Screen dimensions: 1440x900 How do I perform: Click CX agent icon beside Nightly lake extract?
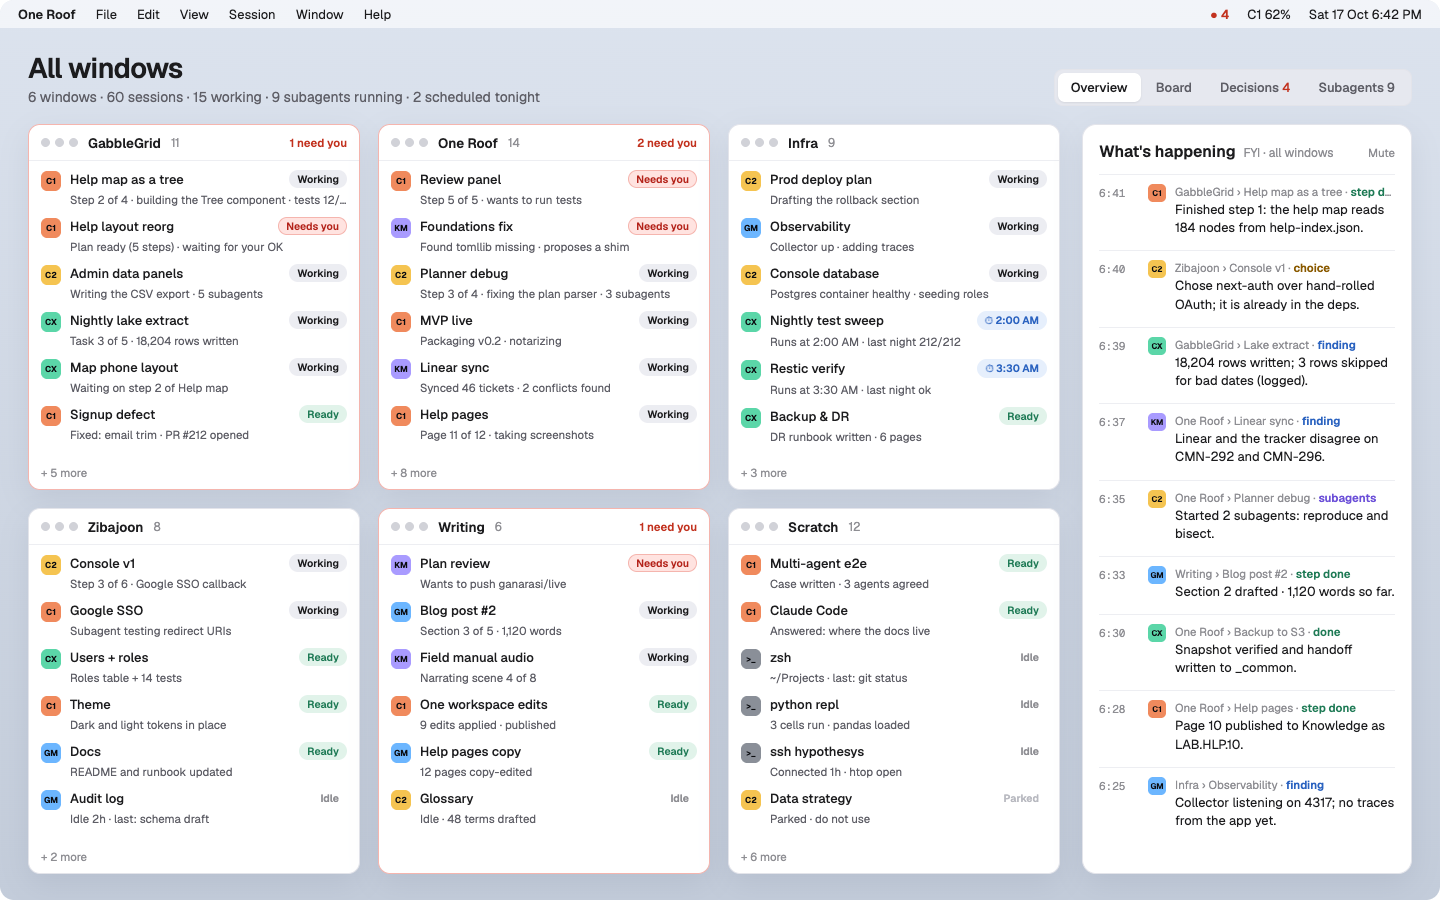point(51,322)
